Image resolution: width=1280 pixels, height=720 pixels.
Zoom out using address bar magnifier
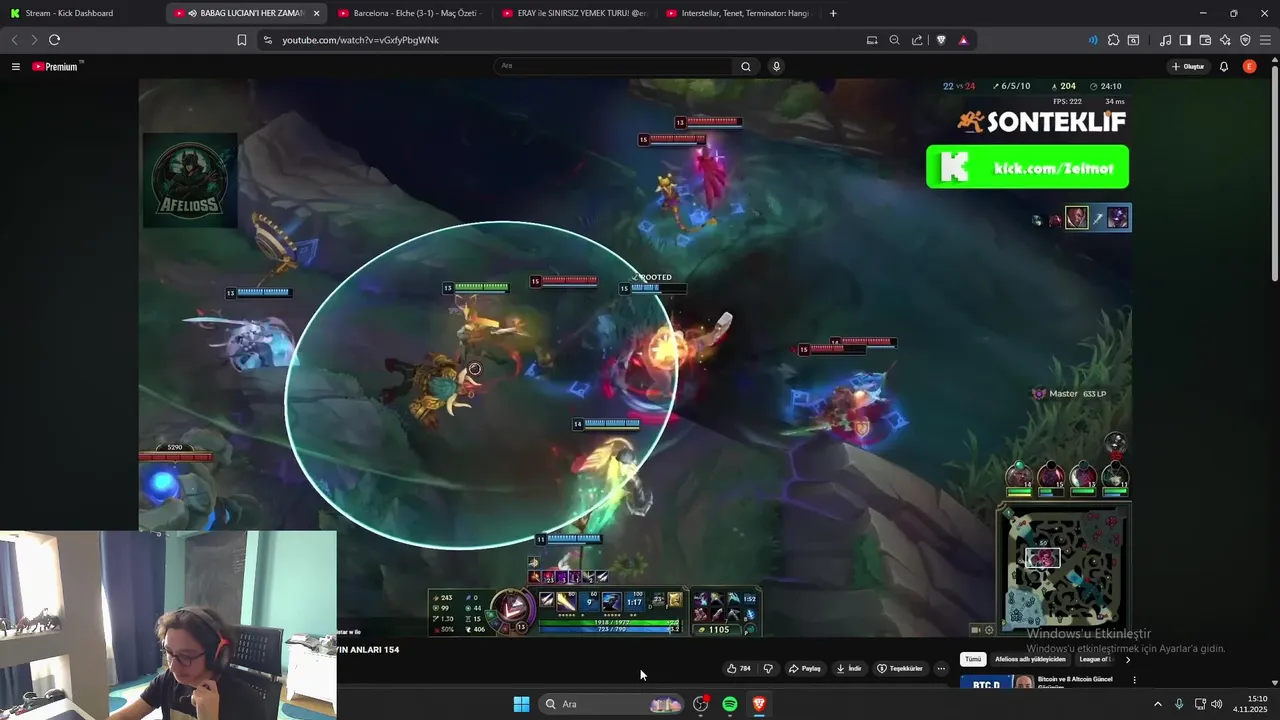(x=895, y=40)
